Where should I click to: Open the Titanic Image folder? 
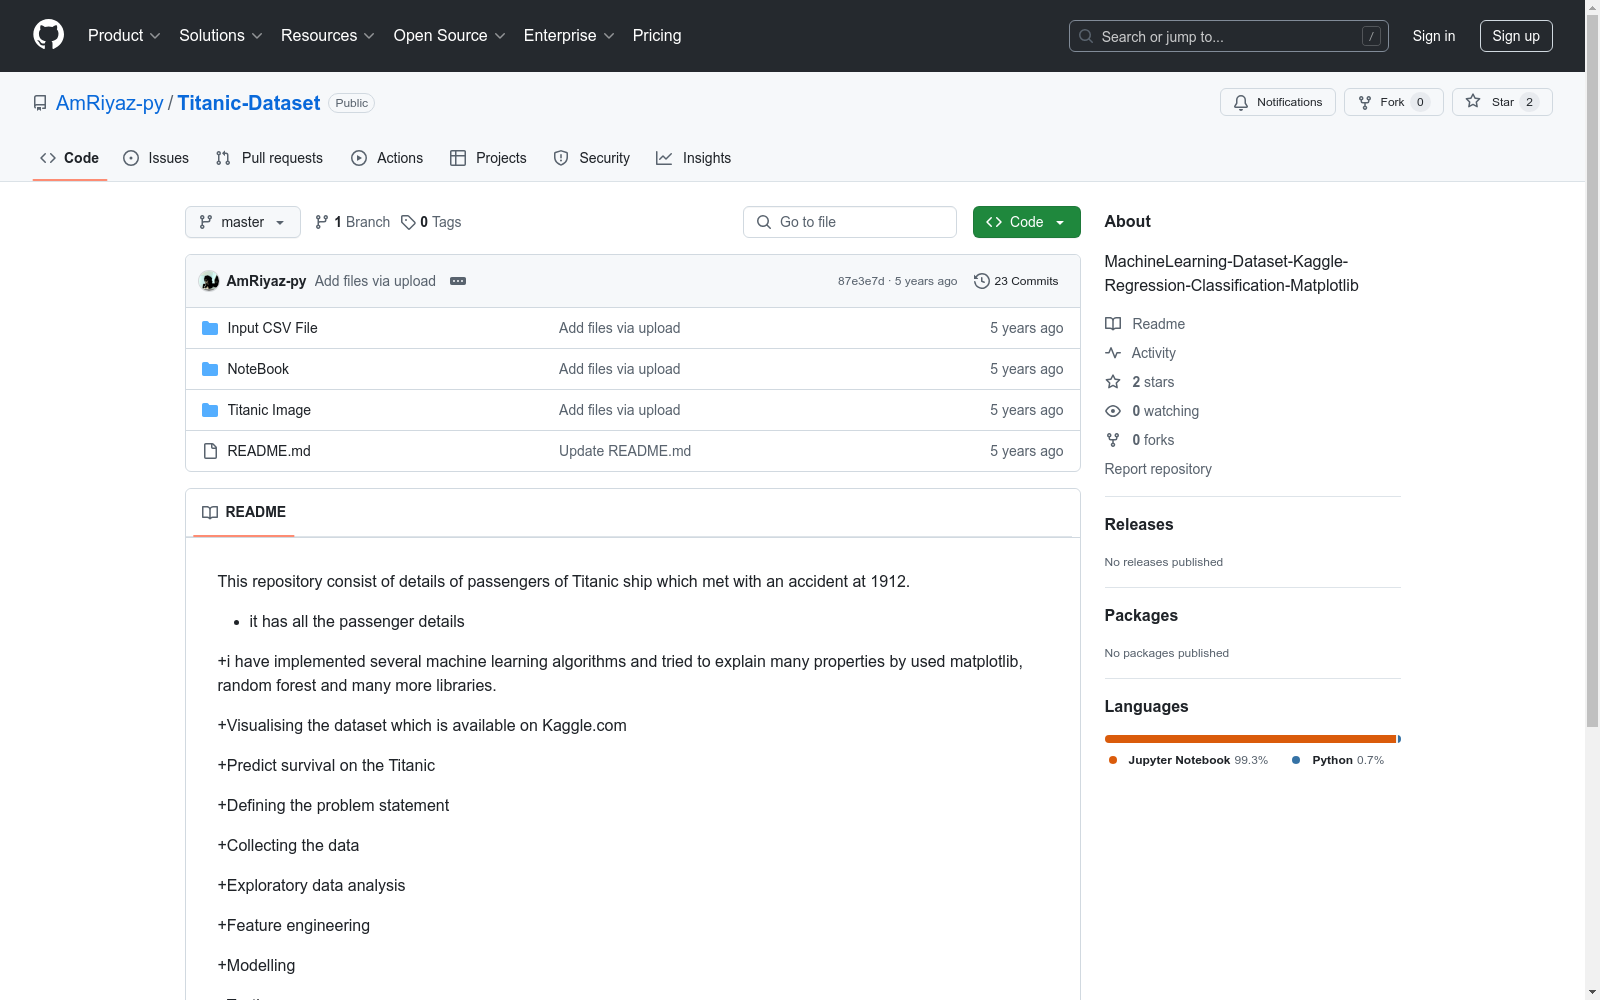click(x=269, y=410)
